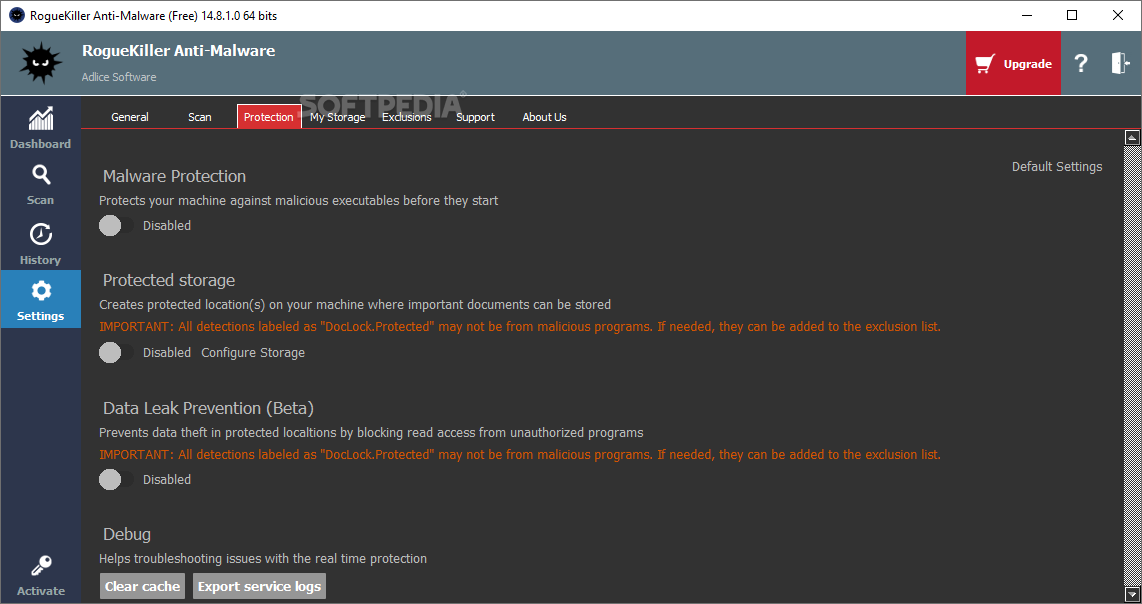1142x604 pixels.
Task: Click 'Helps troubleshooting issues' description text
Action: click(263, 559)
